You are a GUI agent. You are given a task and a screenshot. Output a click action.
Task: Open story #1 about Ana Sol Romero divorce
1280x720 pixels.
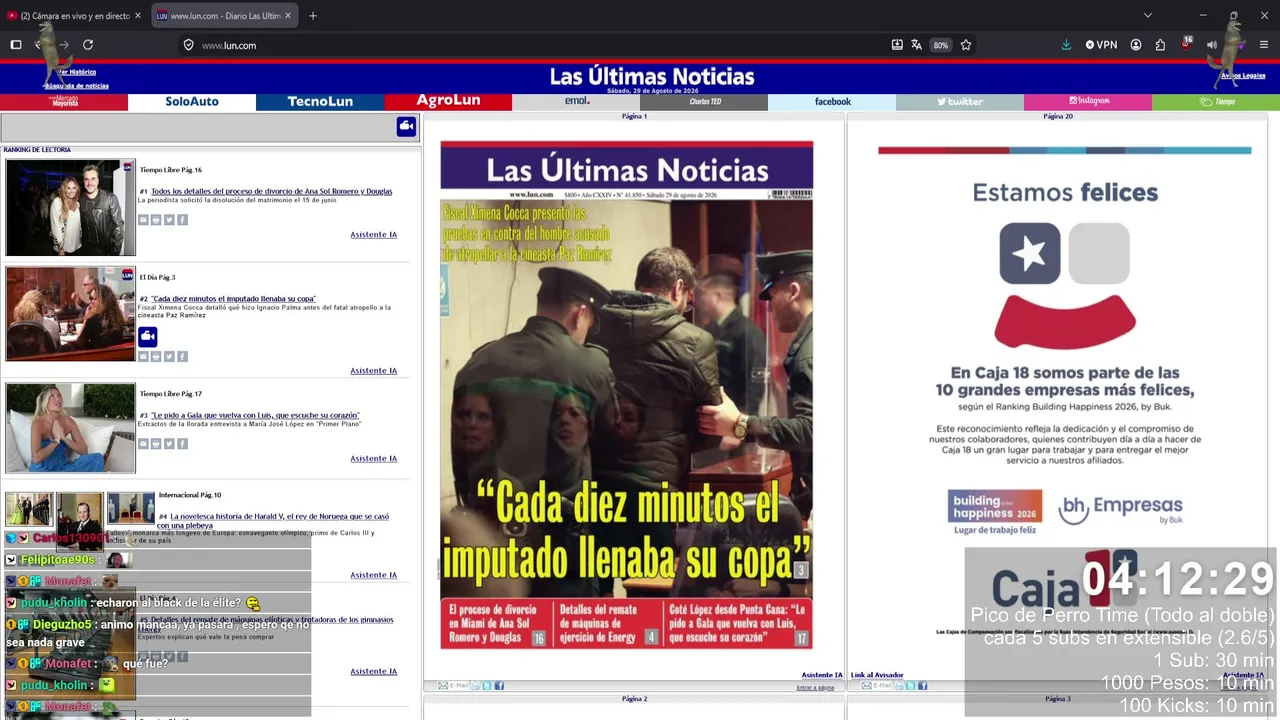coord(272,191)
